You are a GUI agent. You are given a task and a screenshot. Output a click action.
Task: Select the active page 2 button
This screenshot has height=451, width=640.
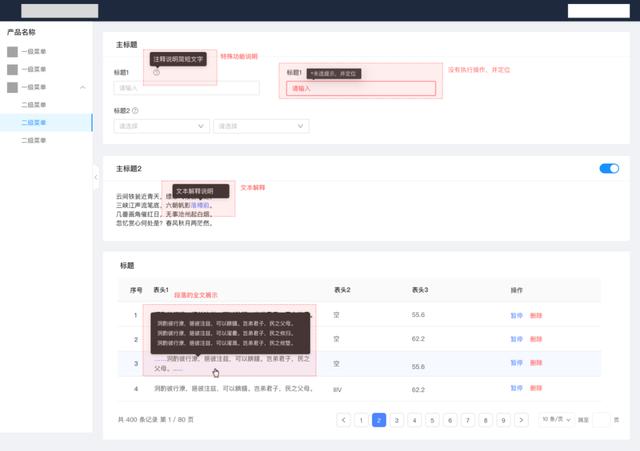coord(379,420)
